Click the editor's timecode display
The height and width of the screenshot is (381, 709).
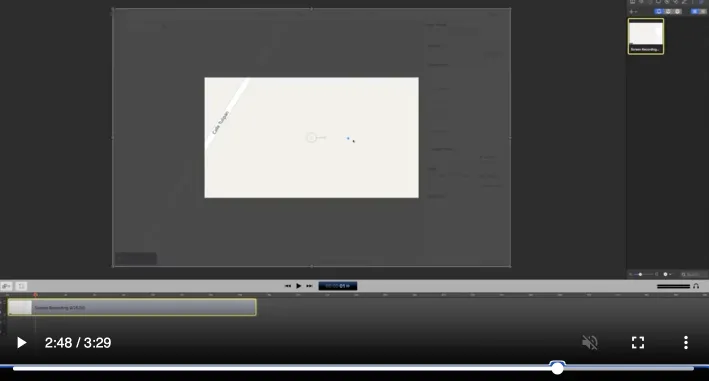338,286
